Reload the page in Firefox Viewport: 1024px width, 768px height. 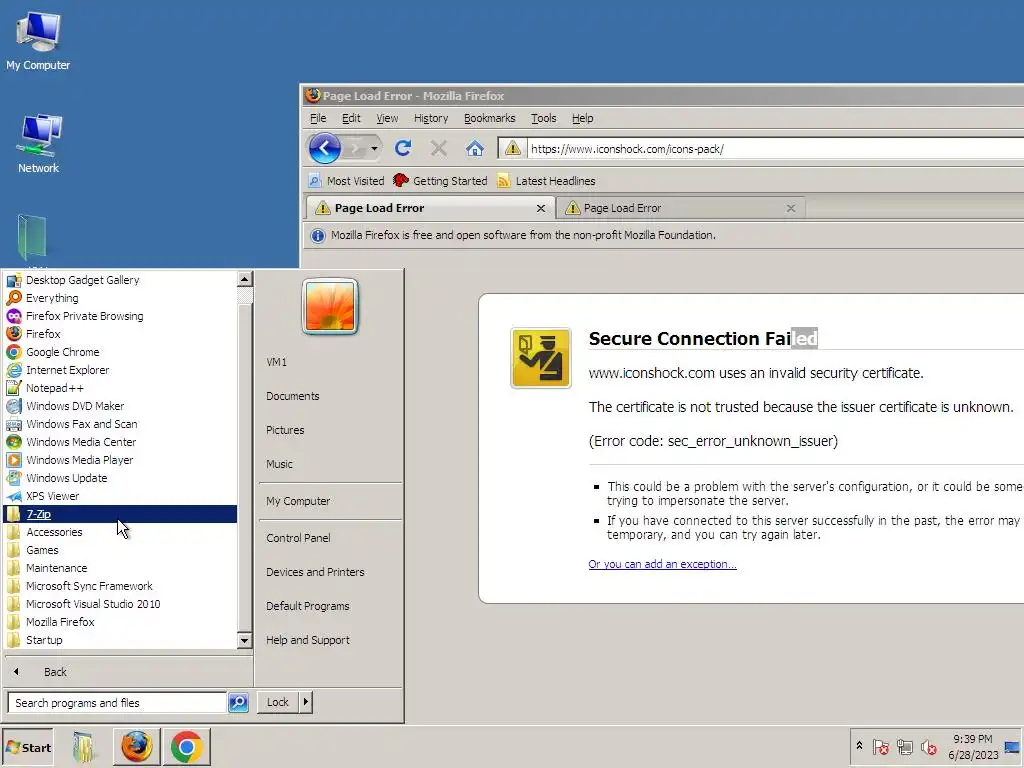tap(402, 148)
